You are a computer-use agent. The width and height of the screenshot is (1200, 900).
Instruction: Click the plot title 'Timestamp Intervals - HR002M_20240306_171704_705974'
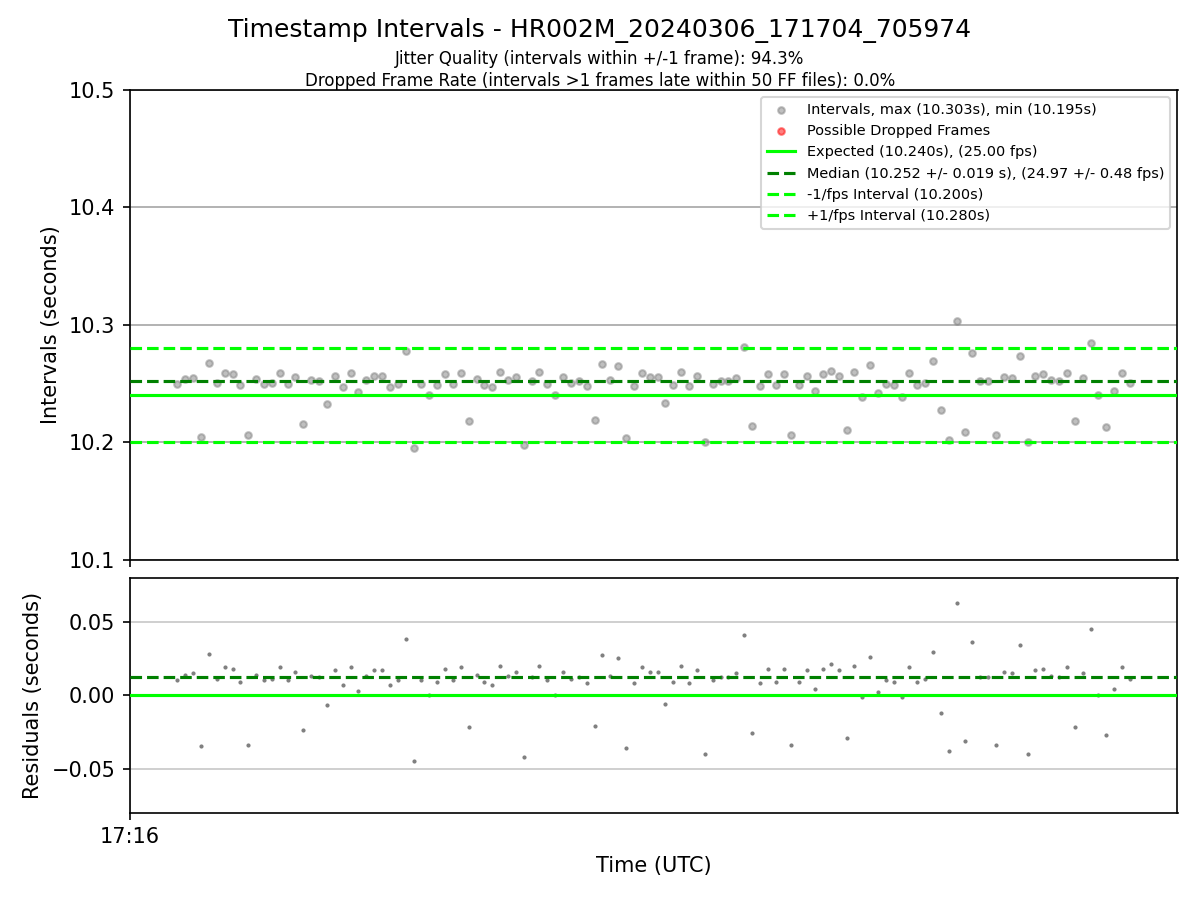pos(599,29)
